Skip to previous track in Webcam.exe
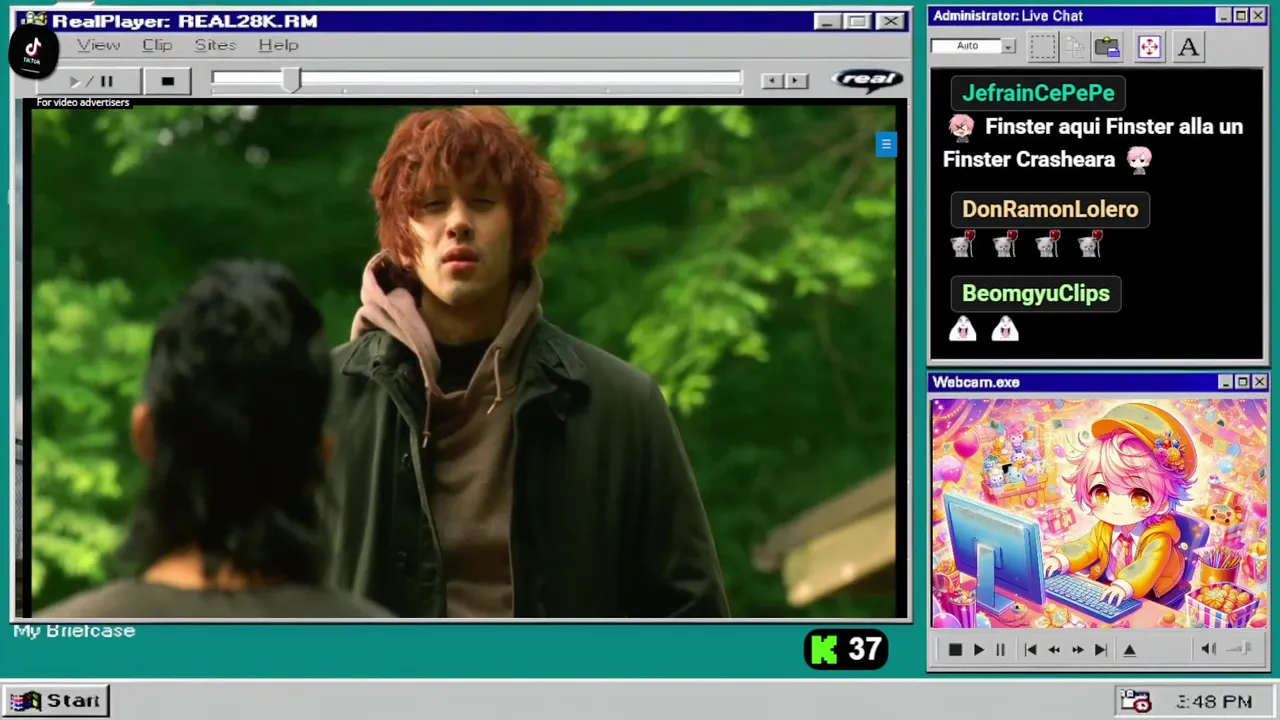1280x720 pixels. [1030, 650]
